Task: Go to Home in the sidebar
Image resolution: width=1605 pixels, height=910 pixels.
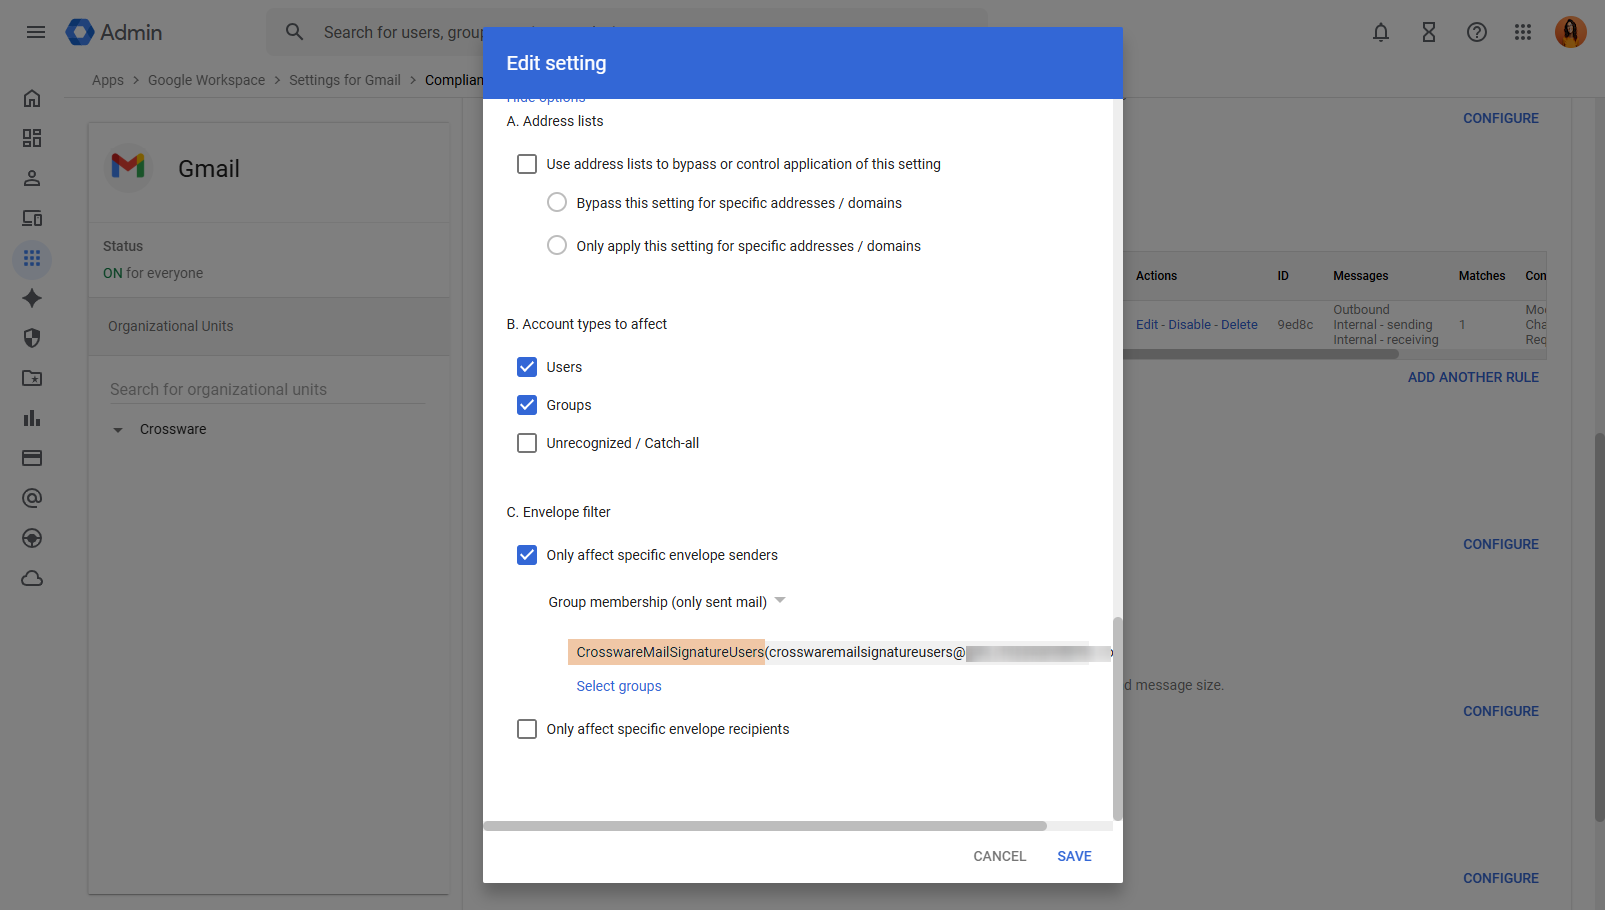Action: click(32, 98)
